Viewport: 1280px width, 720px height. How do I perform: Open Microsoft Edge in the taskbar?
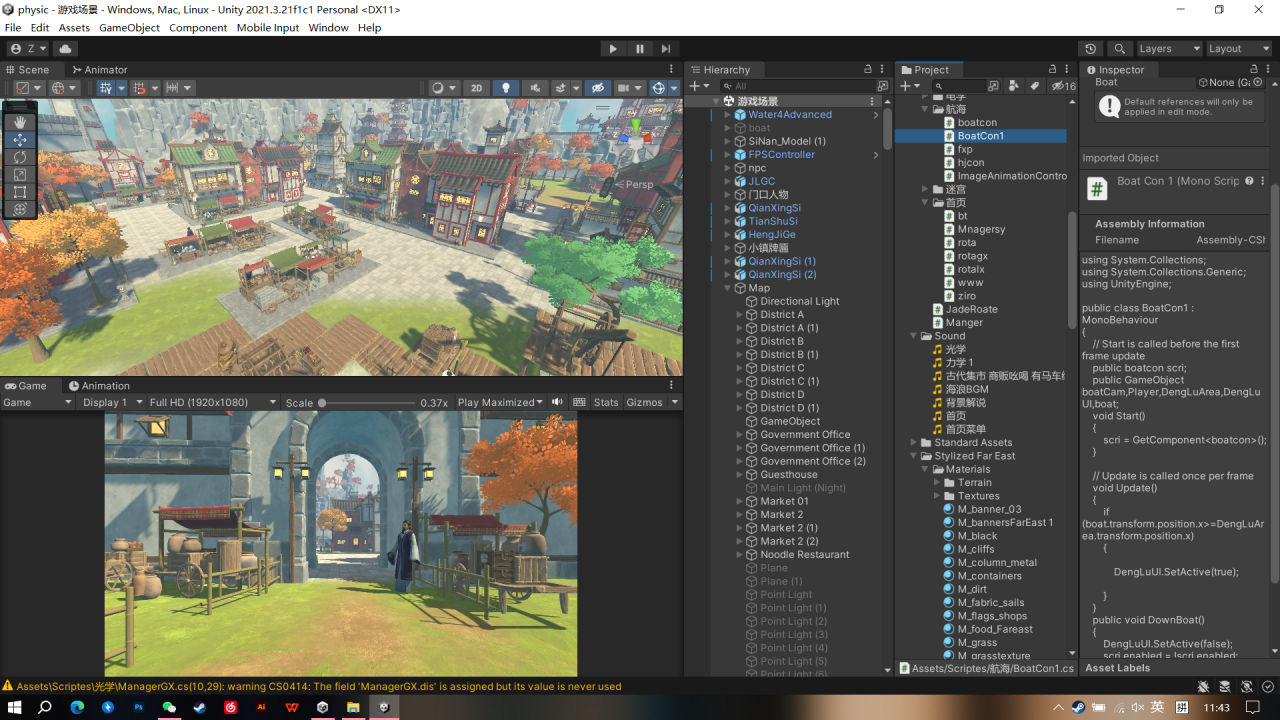click(77, 707)
